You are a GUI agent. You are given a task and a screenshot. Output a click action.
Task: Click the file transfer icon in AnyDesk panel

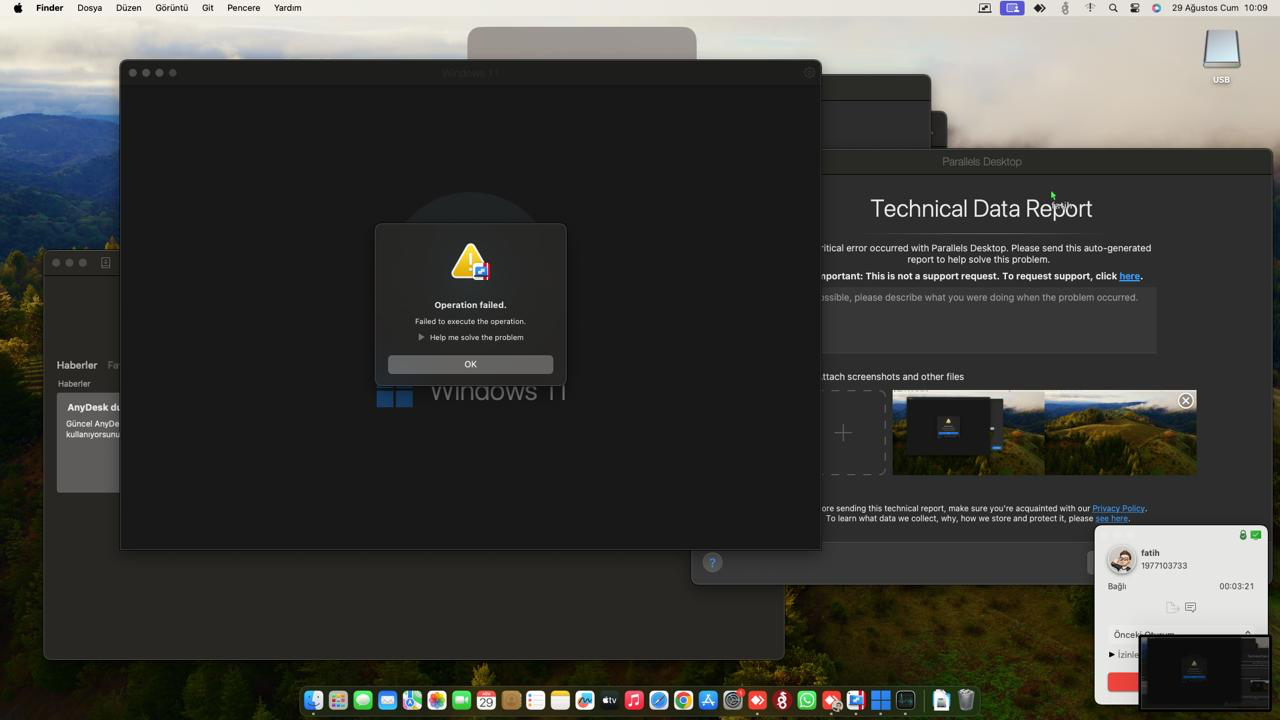coord(1172,607)
